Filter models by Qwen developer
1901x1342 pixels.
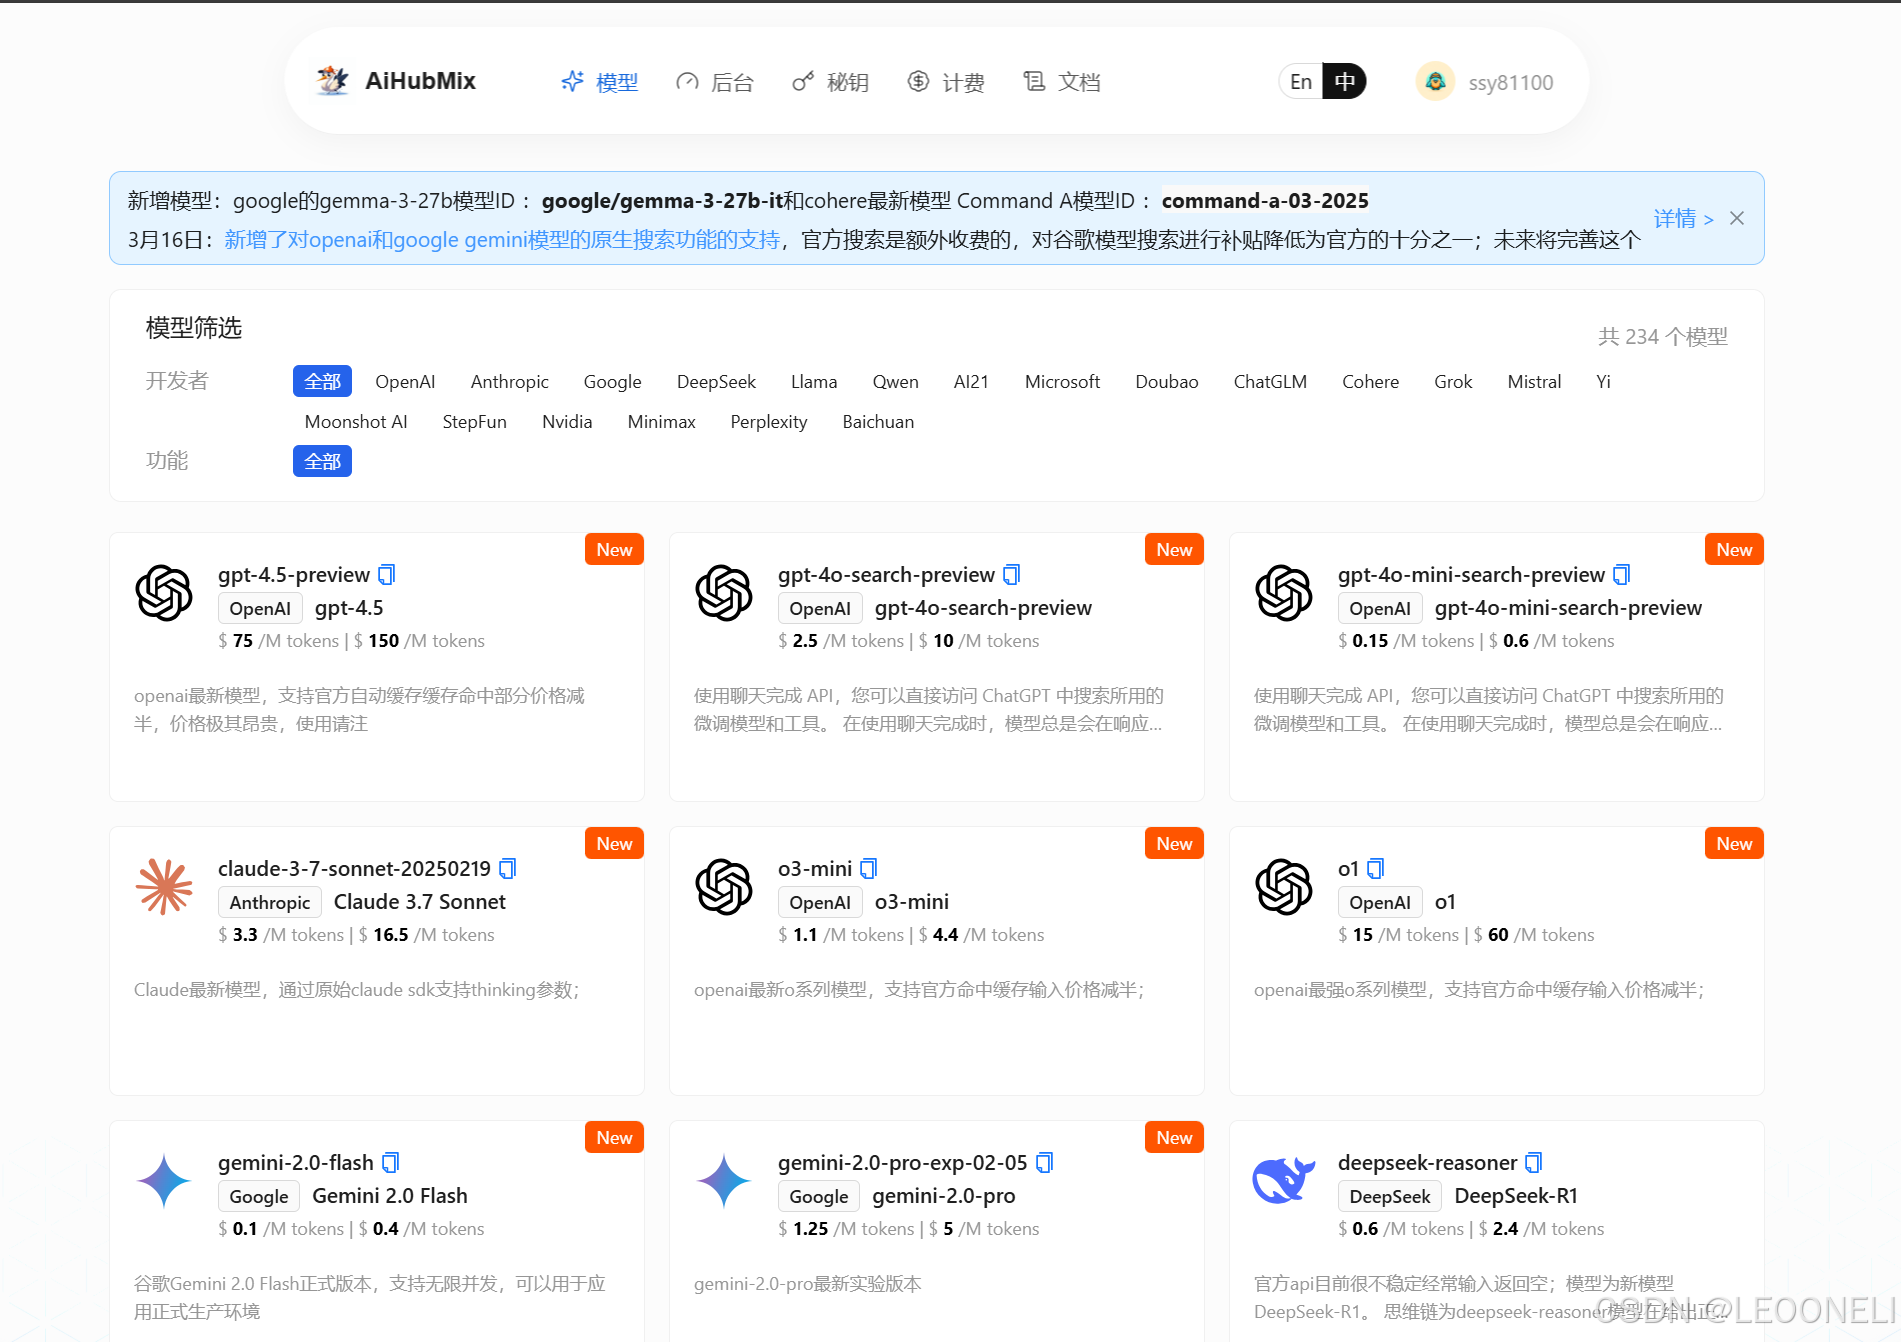(x=895, y=381)
